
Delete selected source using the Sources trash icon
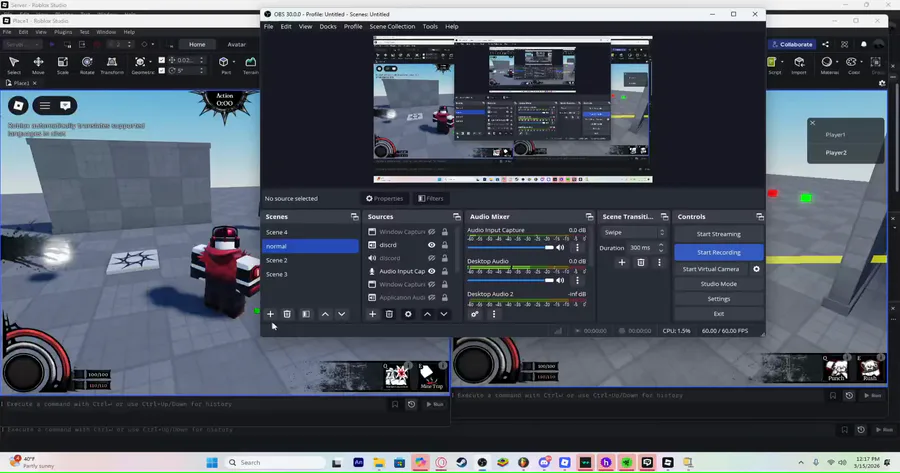pyautogui.click(x=389, y=314)
